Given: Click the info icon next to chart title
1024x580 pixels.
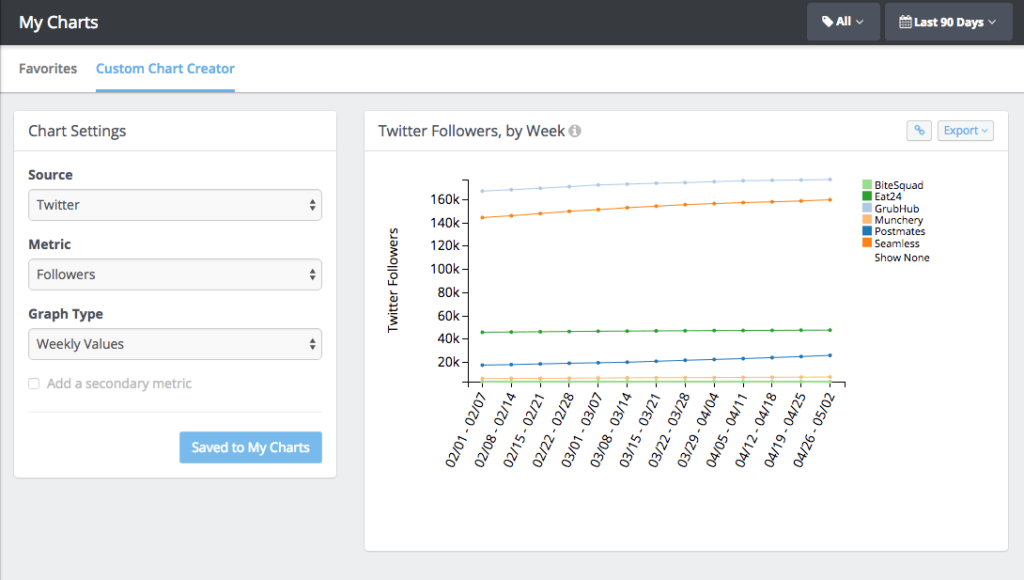Looking at the screenshot, I should click(576, 131).
